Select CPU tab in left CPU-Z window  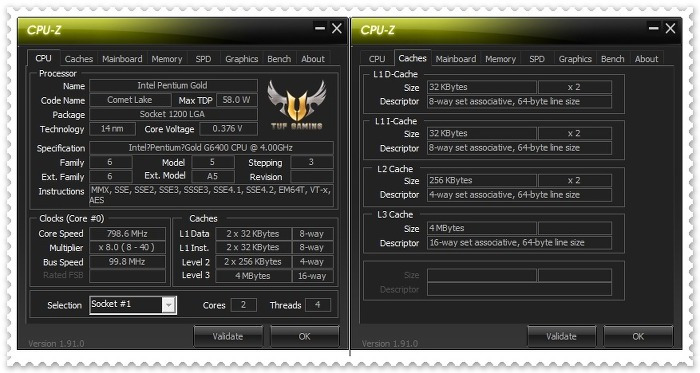click(x=43, y=58)
